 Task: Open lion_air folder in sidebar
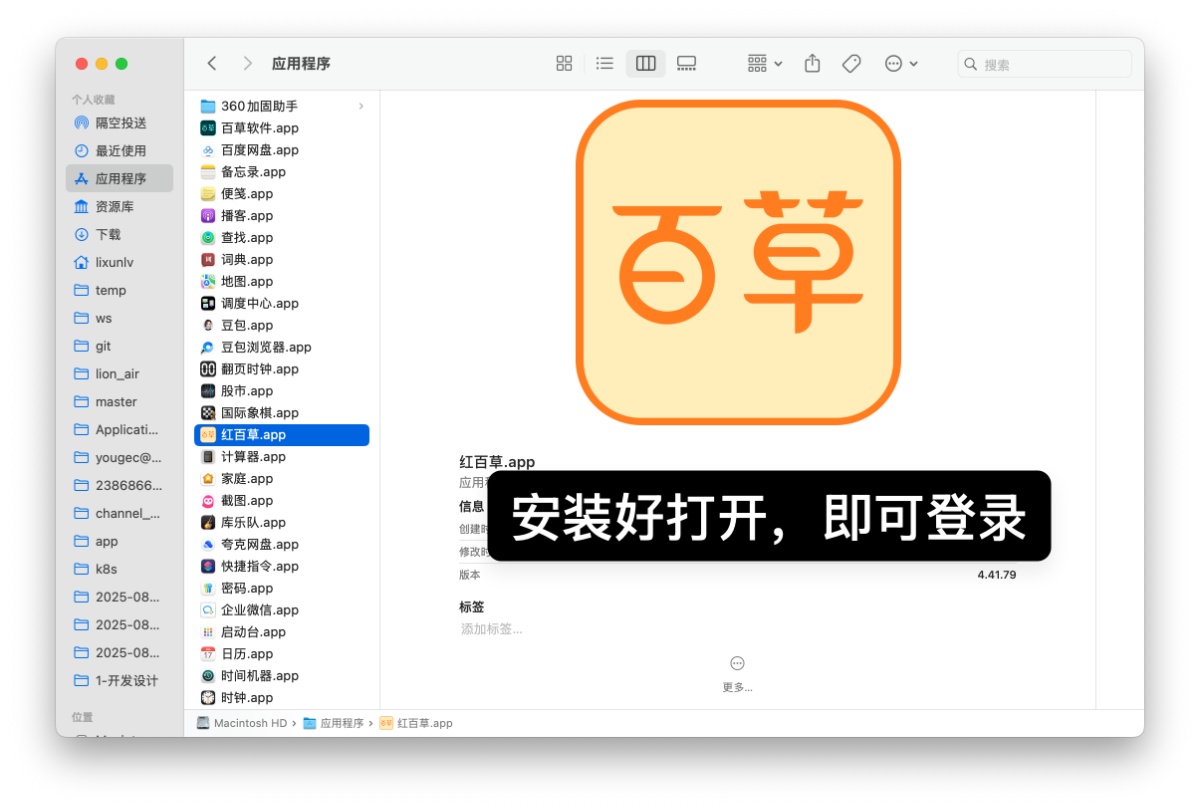click(x=120, y=374)
